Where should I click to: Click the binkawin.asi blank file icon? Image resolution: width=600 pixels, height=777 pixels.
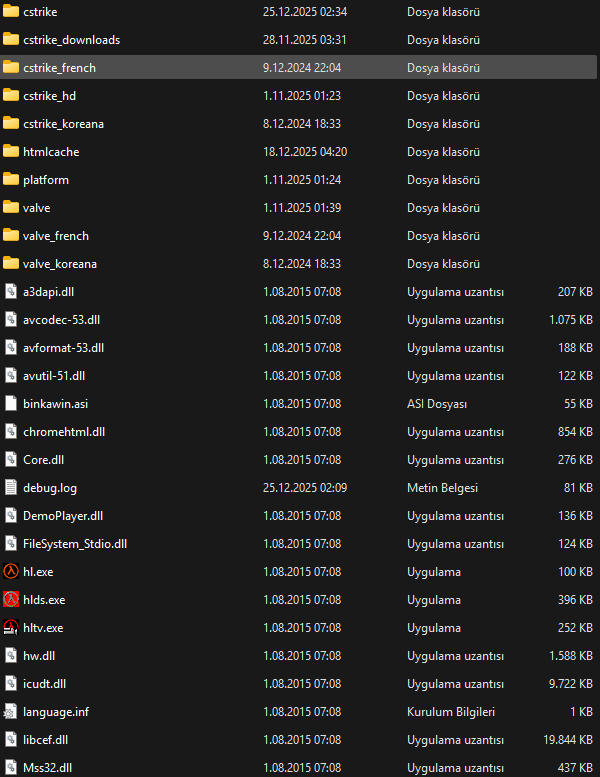[11, 403]
